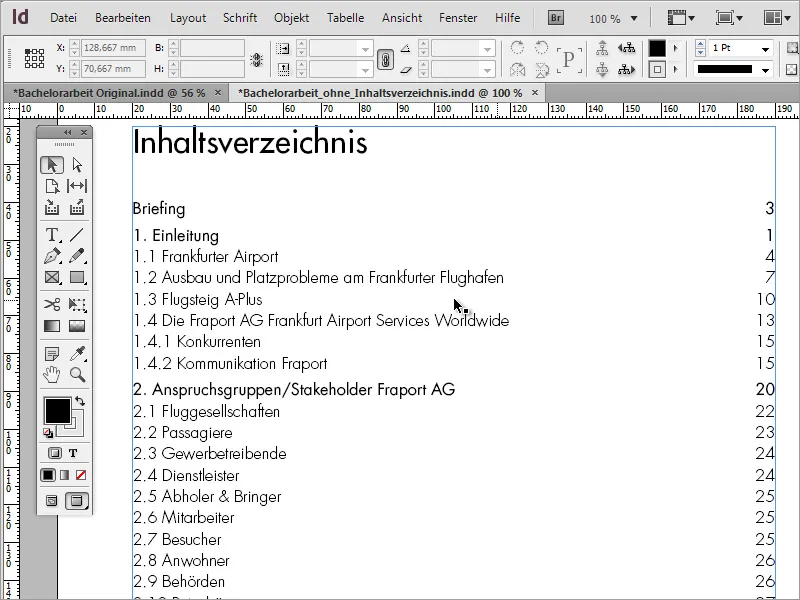The image size is (800, 600).
Task: Open rotation angle dropdown
Action: (x=487, y=49)
